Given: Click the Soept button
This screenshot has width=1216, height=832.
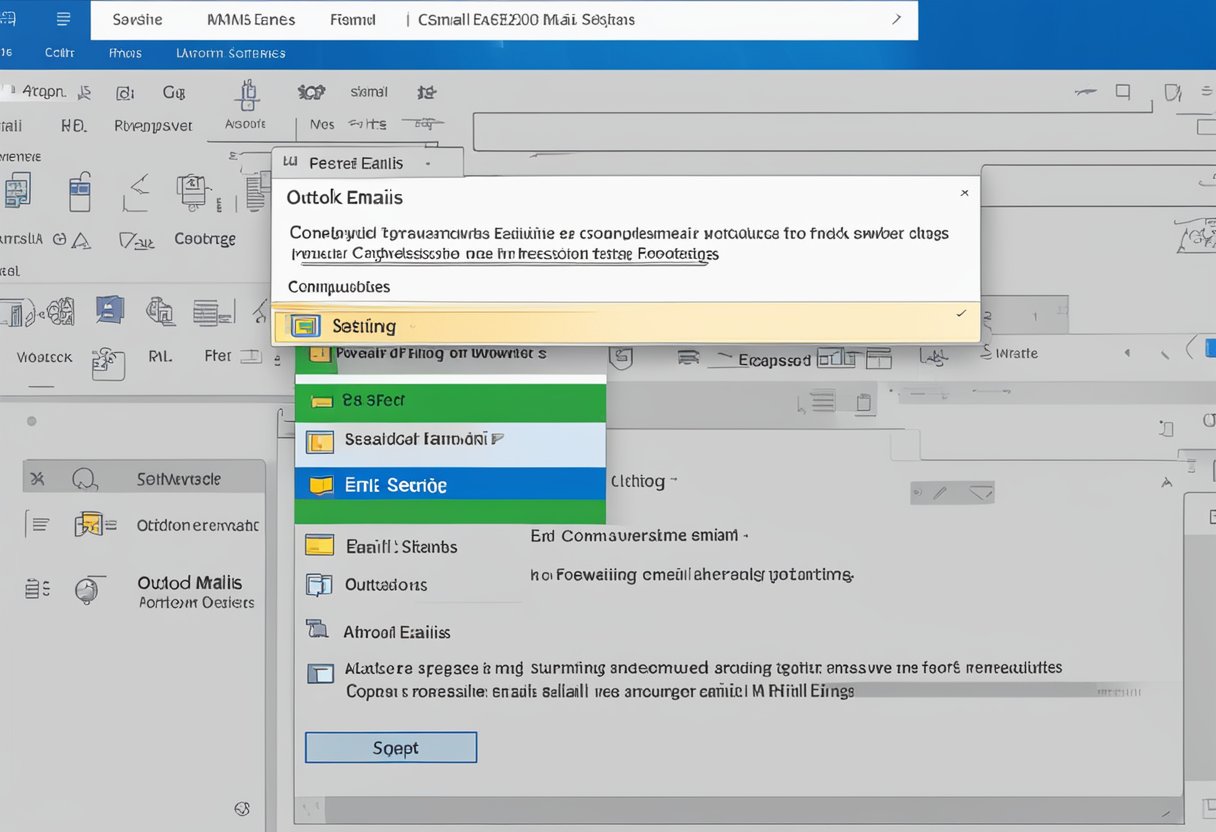Looking at the screenshot, I should tap(390, 748).
